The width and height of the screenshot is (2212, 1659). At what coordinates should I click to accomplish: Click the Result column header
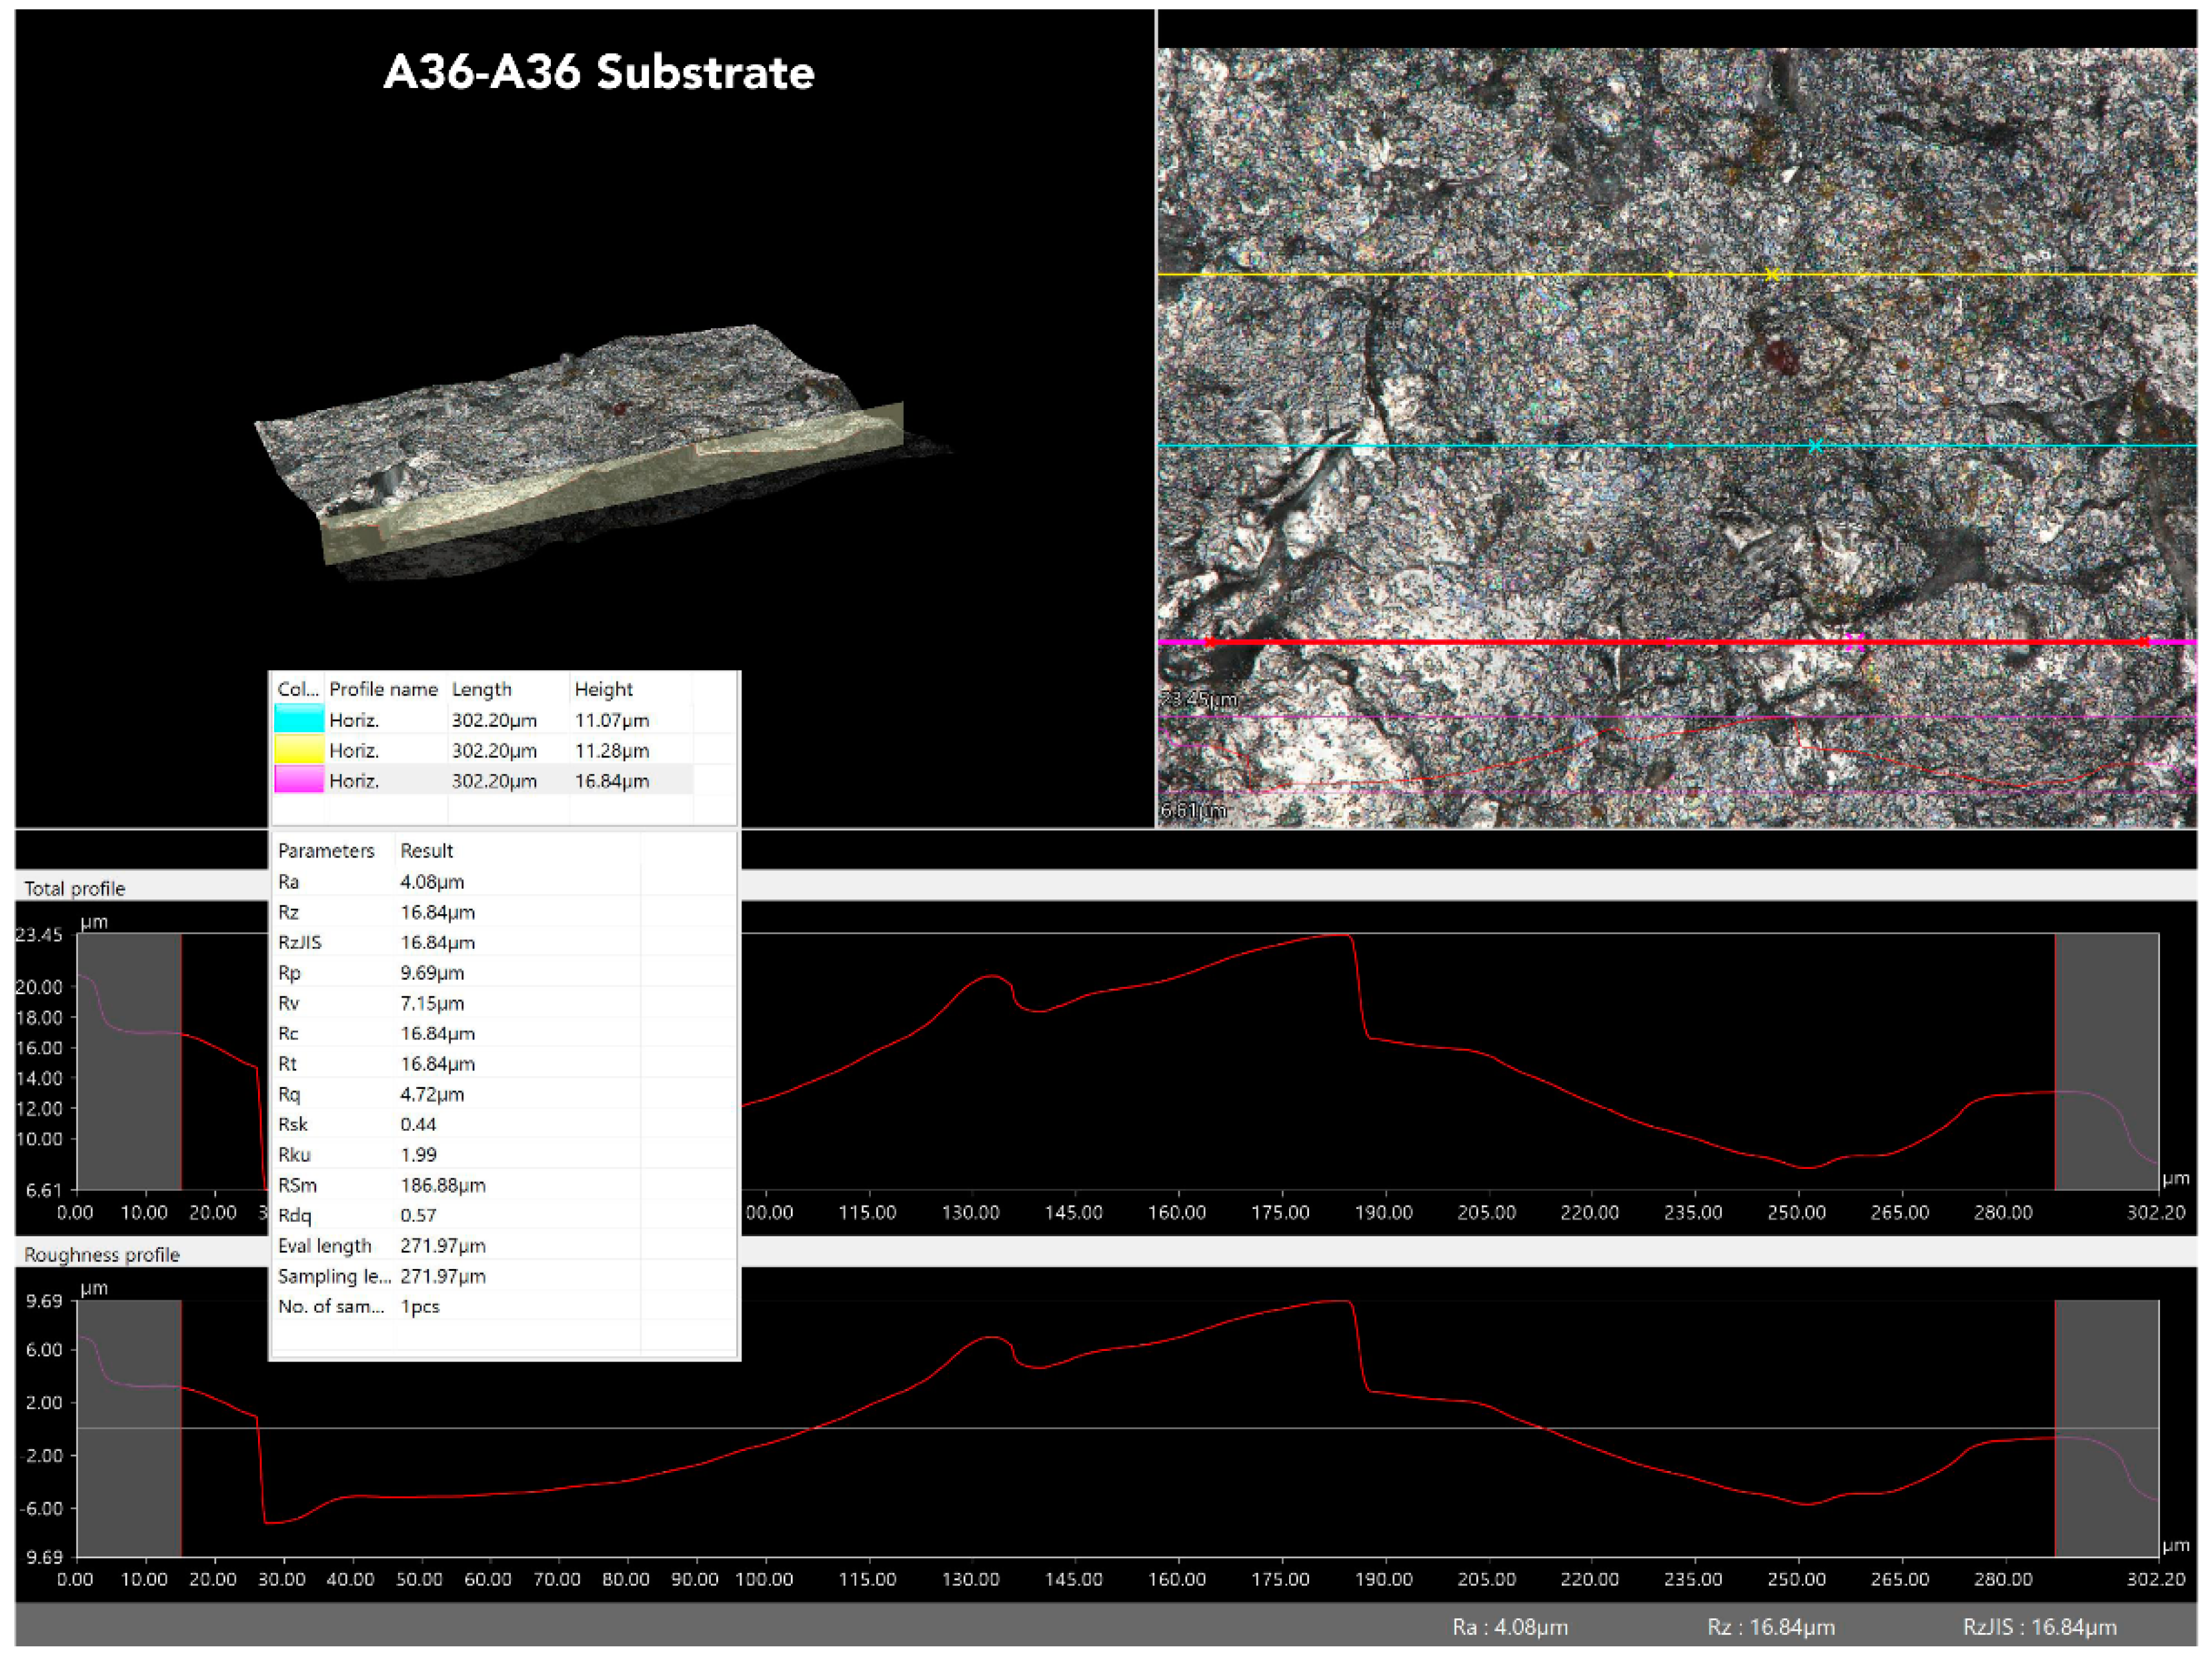pyautogui.click(x=427, y=851)
